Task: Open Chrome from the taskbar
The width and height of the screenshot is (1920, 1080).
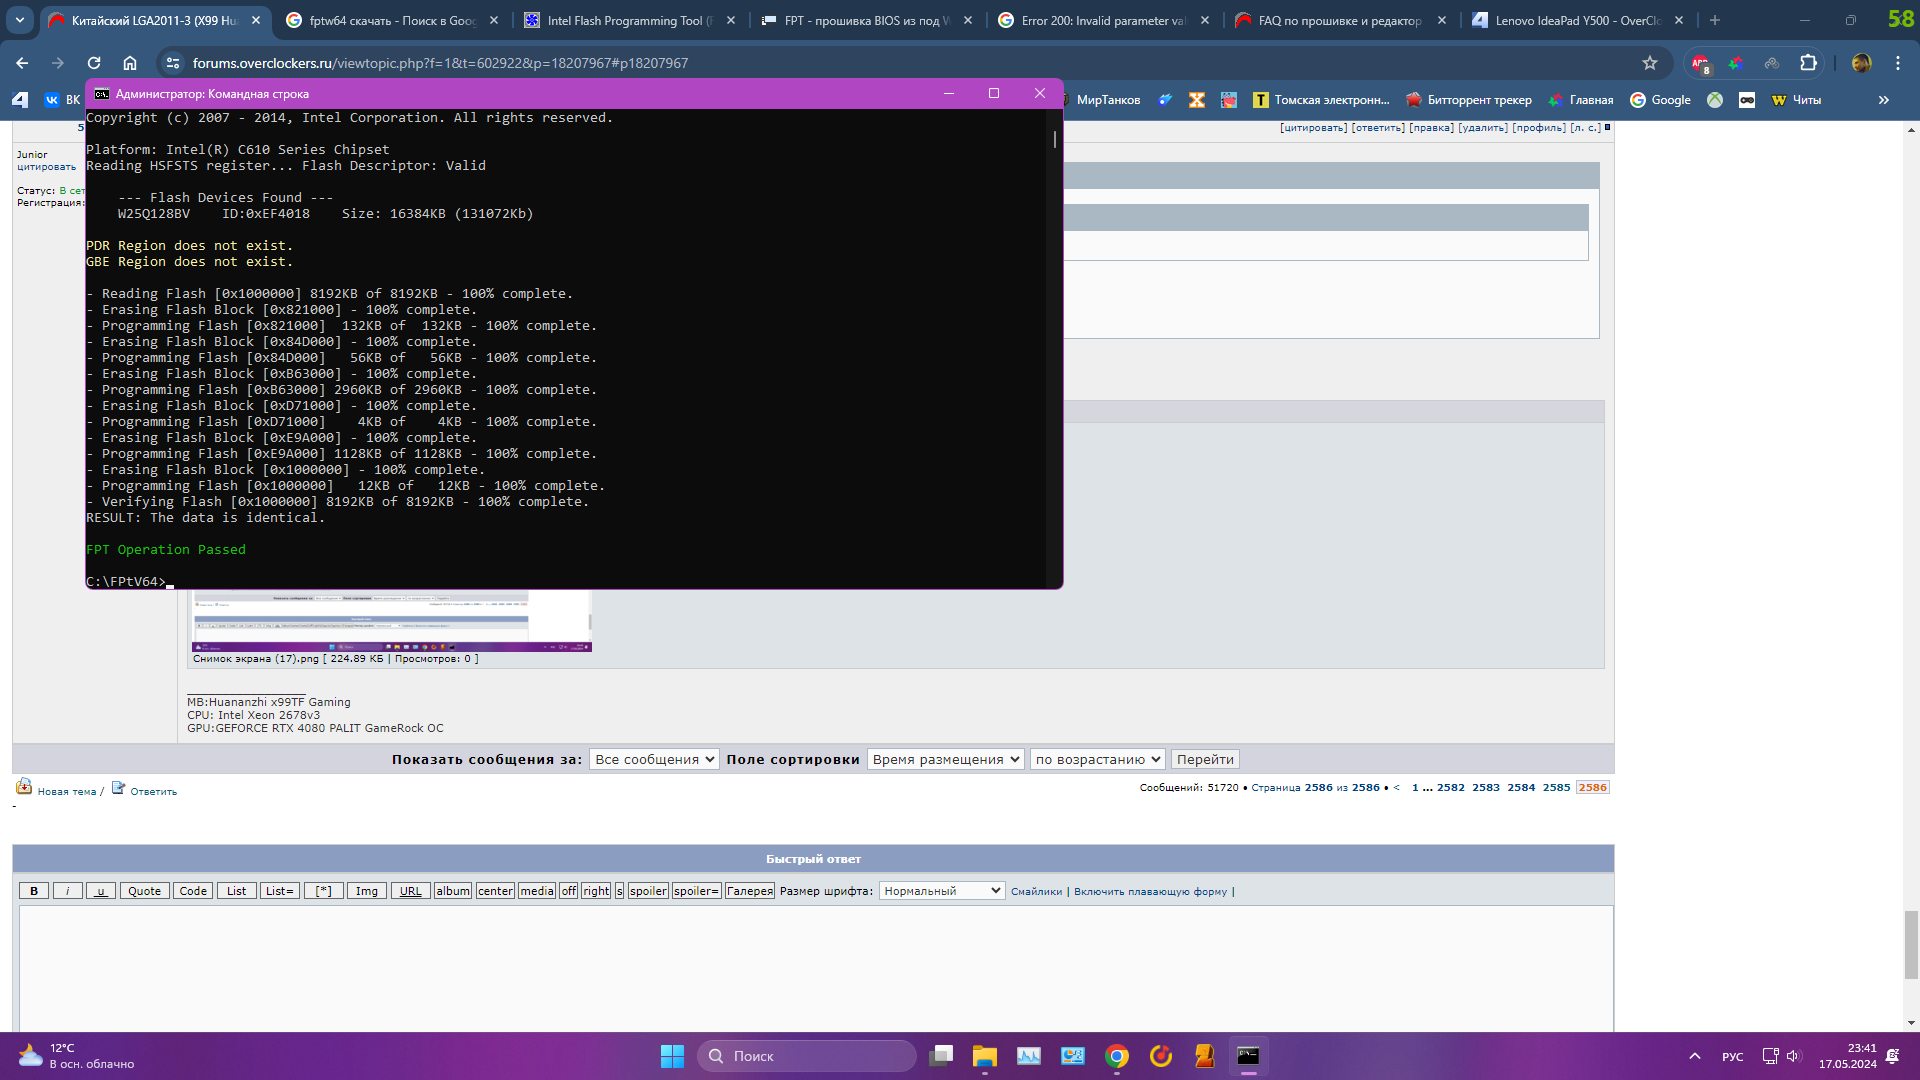Action: (1117, 1056)
